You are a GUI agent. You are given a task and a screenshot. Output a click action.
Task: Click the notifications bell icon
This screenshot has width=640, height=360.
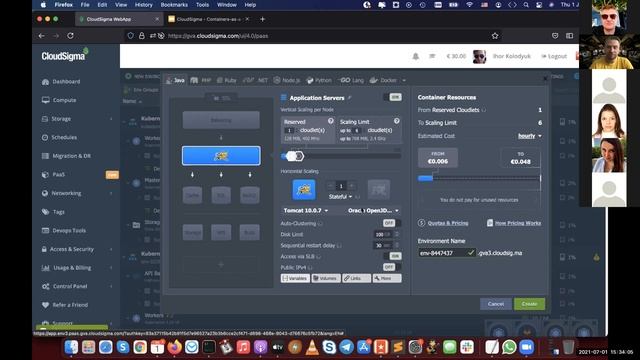[x=416, y=56]
